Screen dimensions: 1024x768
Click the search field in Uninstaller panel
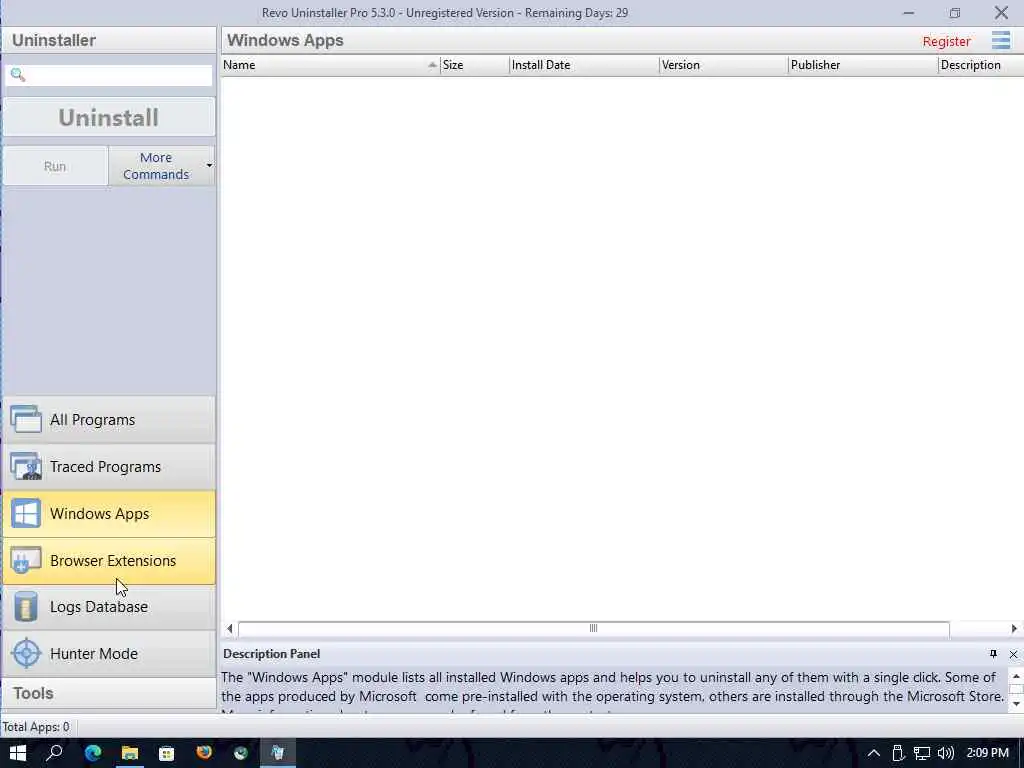pyautogui.click(x=108, y=75)
